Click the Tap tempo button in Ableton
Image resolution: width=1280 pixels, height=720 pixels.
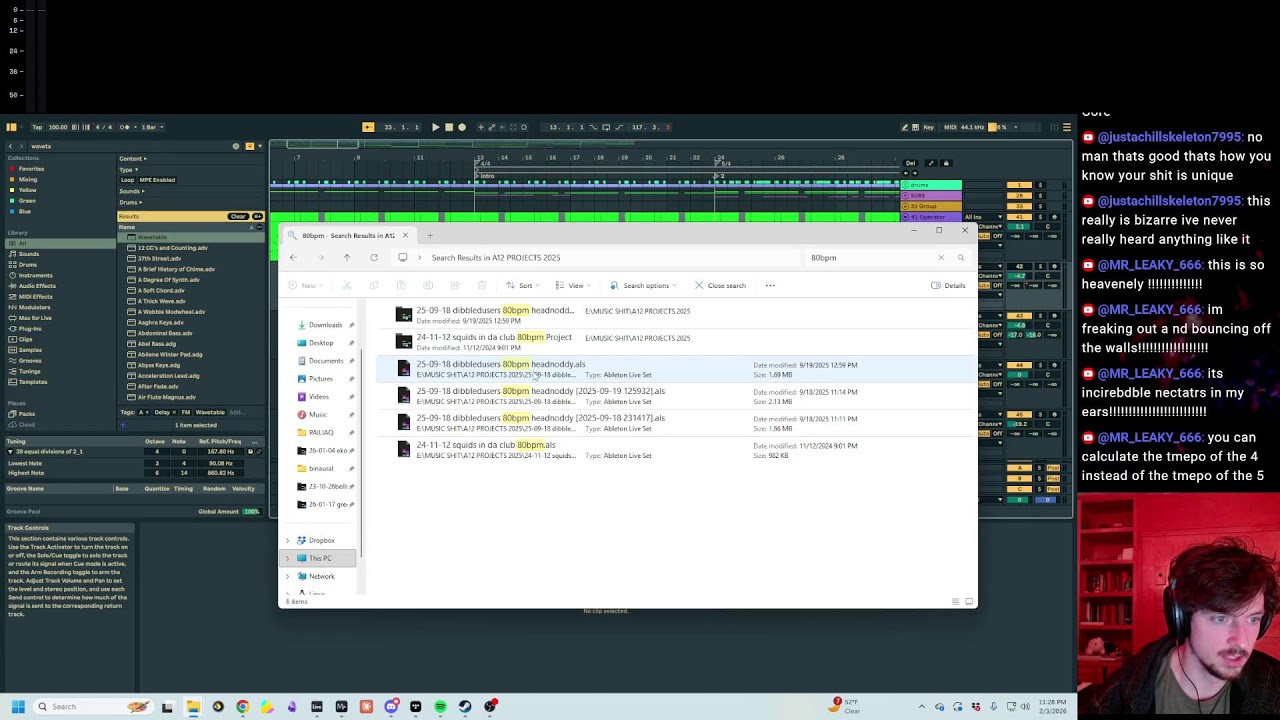click(37, 127)
